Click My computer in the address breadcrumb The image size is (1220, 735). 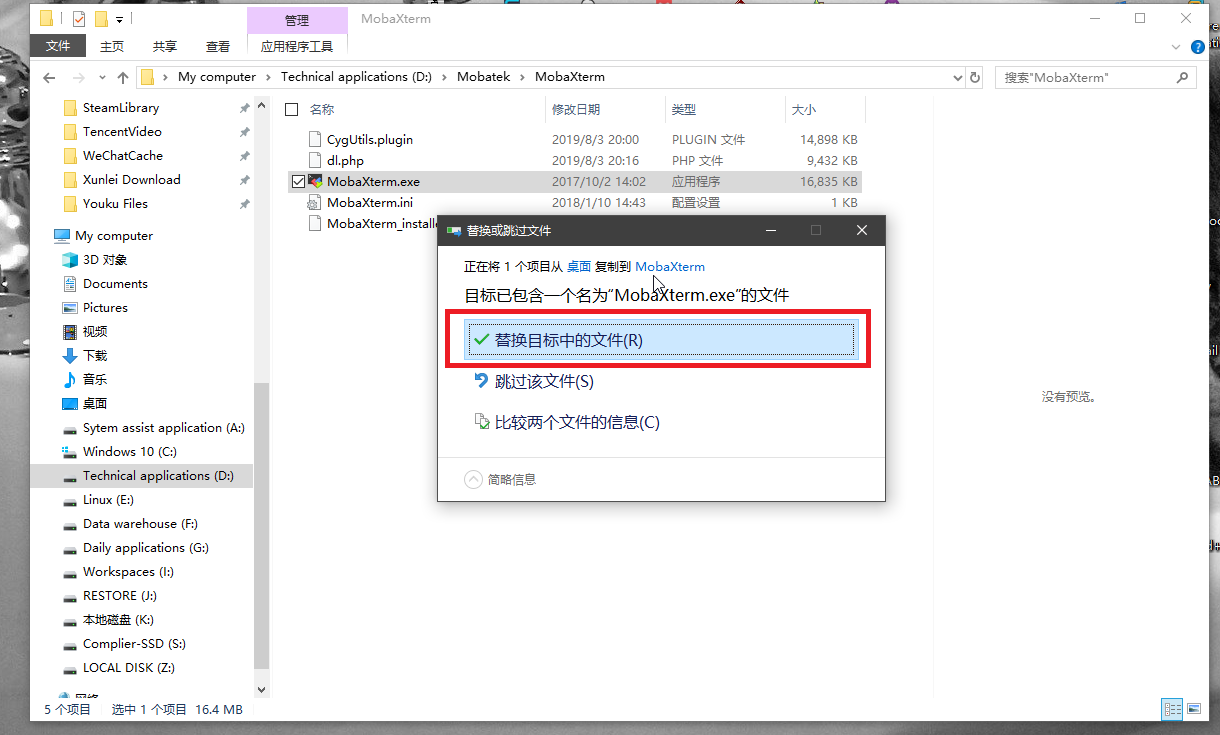pyautogui.click(x=217, y=77)
